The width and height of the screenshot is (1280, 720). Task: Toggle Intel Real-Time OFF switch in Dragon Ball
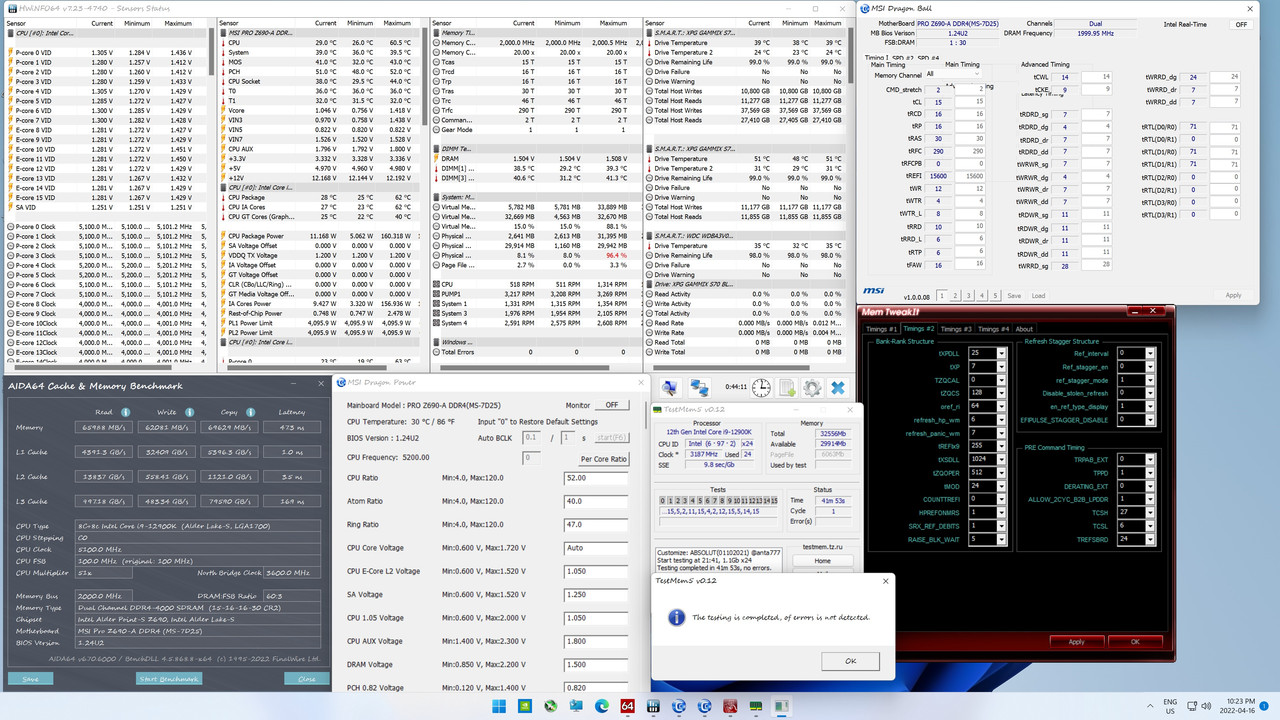pos(1242,24)
